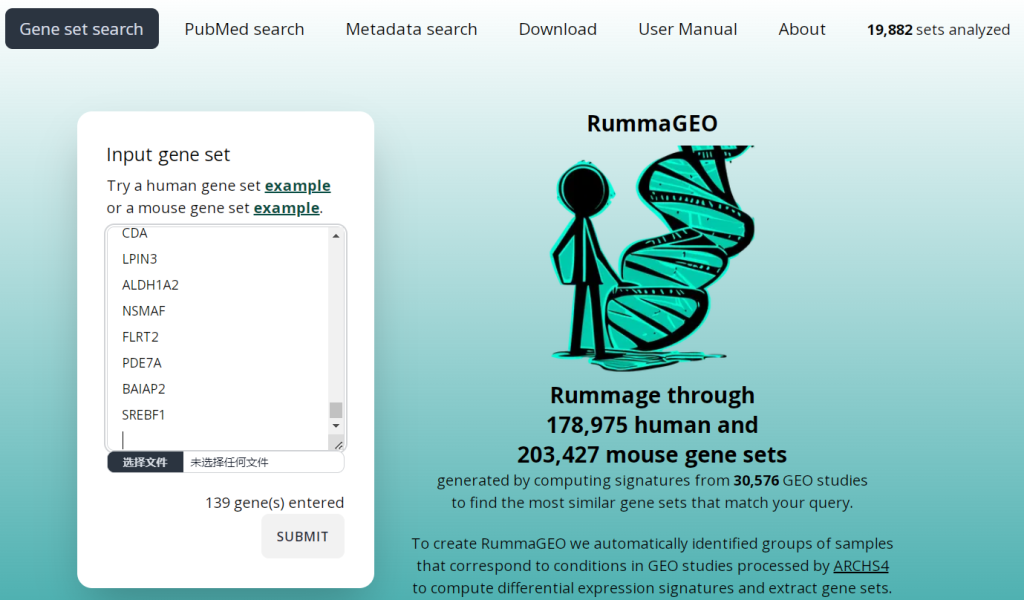This screenshot has height=600, width=1024.
Task: Click the 139 gene(s) entered text
Action: pyautogui.click(x=274, y=503)
